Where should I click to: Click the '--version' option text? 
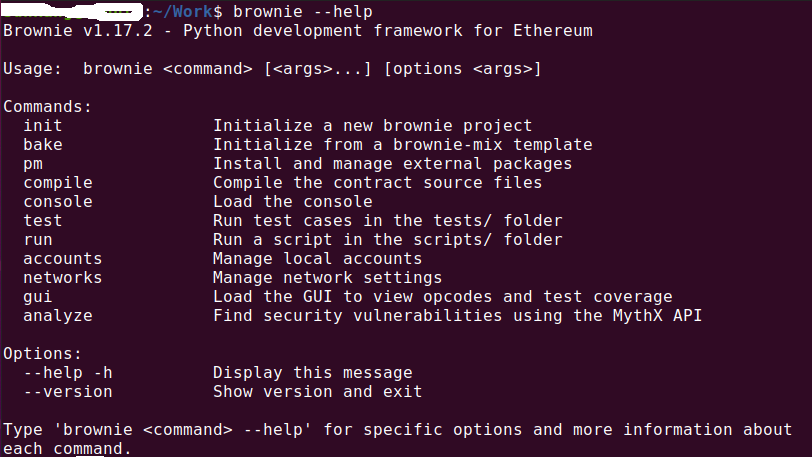click(67, 392)
